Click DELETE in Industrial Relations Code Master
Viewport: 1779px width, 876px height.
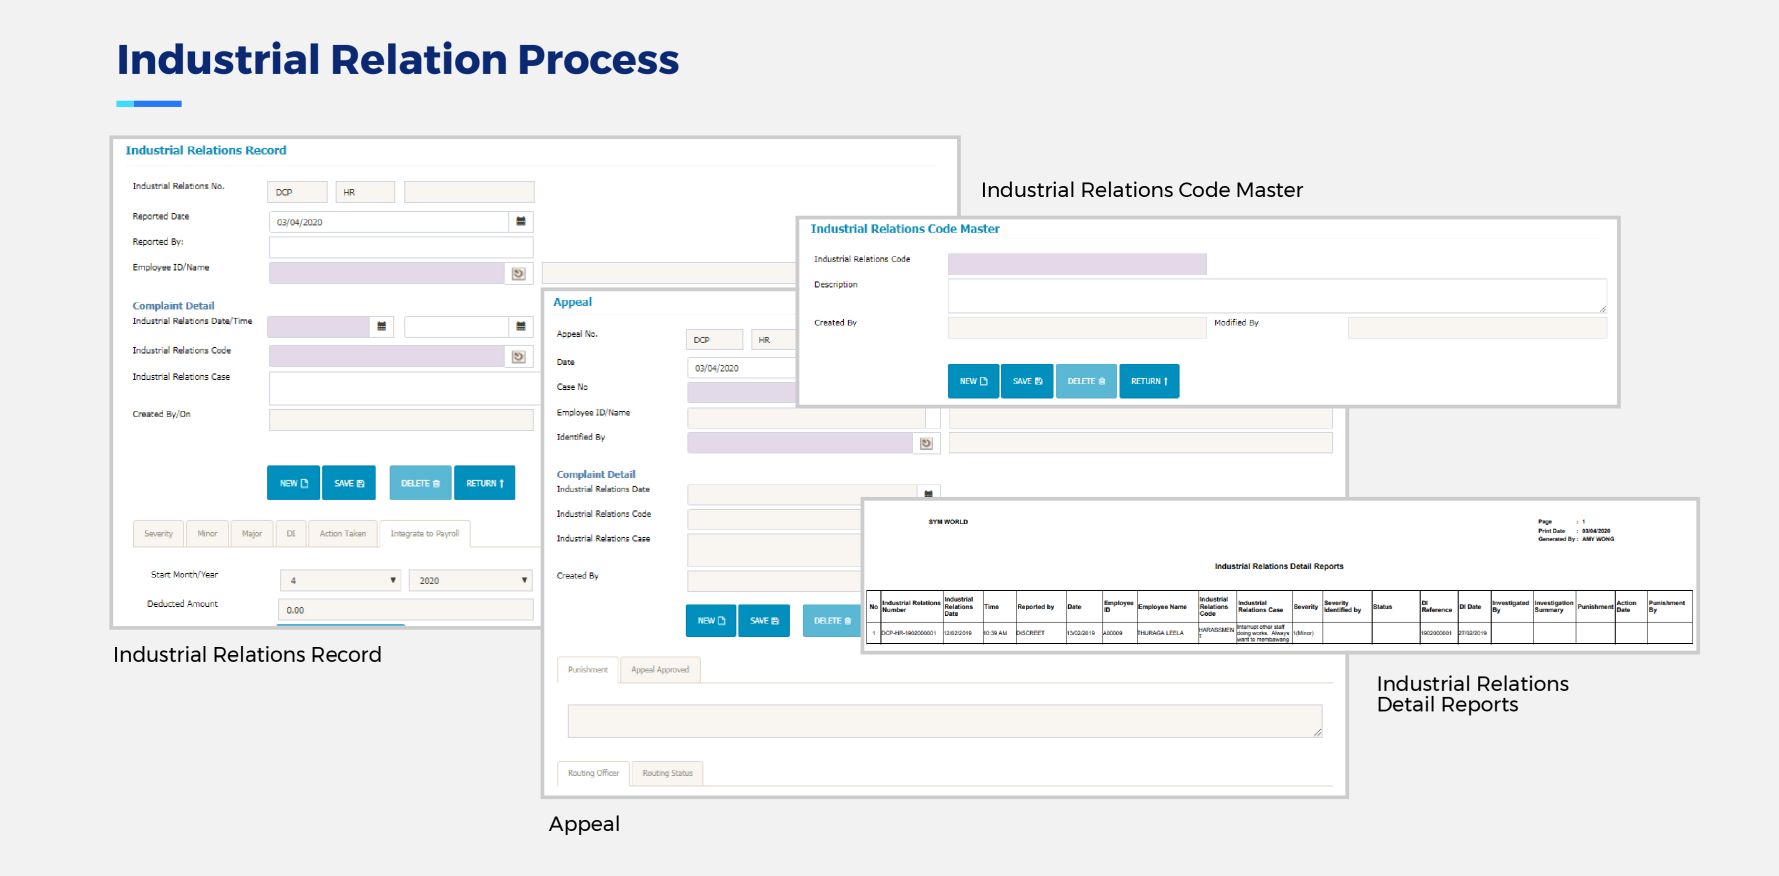pyautogui.click(x=1086, y=381)
